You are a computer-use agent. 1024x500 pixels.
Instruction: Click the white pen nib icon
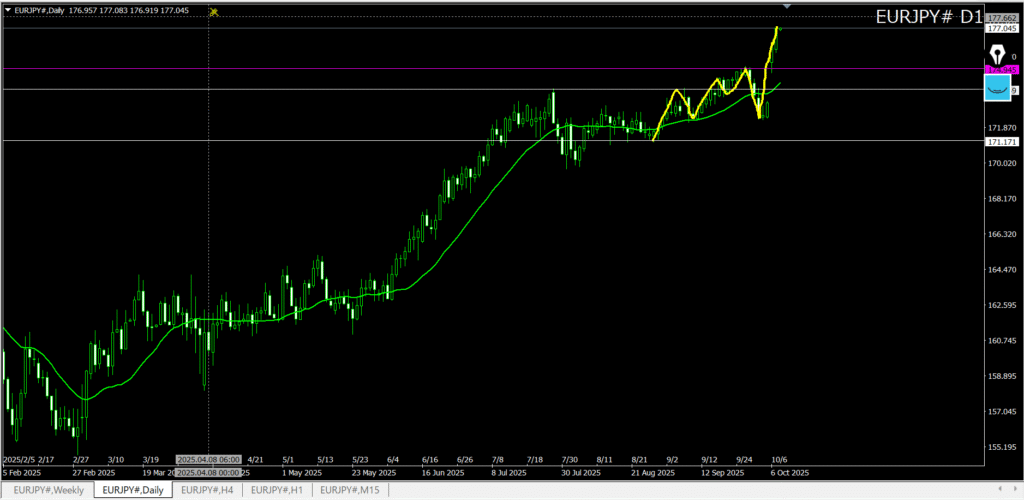pyautogui.click(x=996, y=54)
